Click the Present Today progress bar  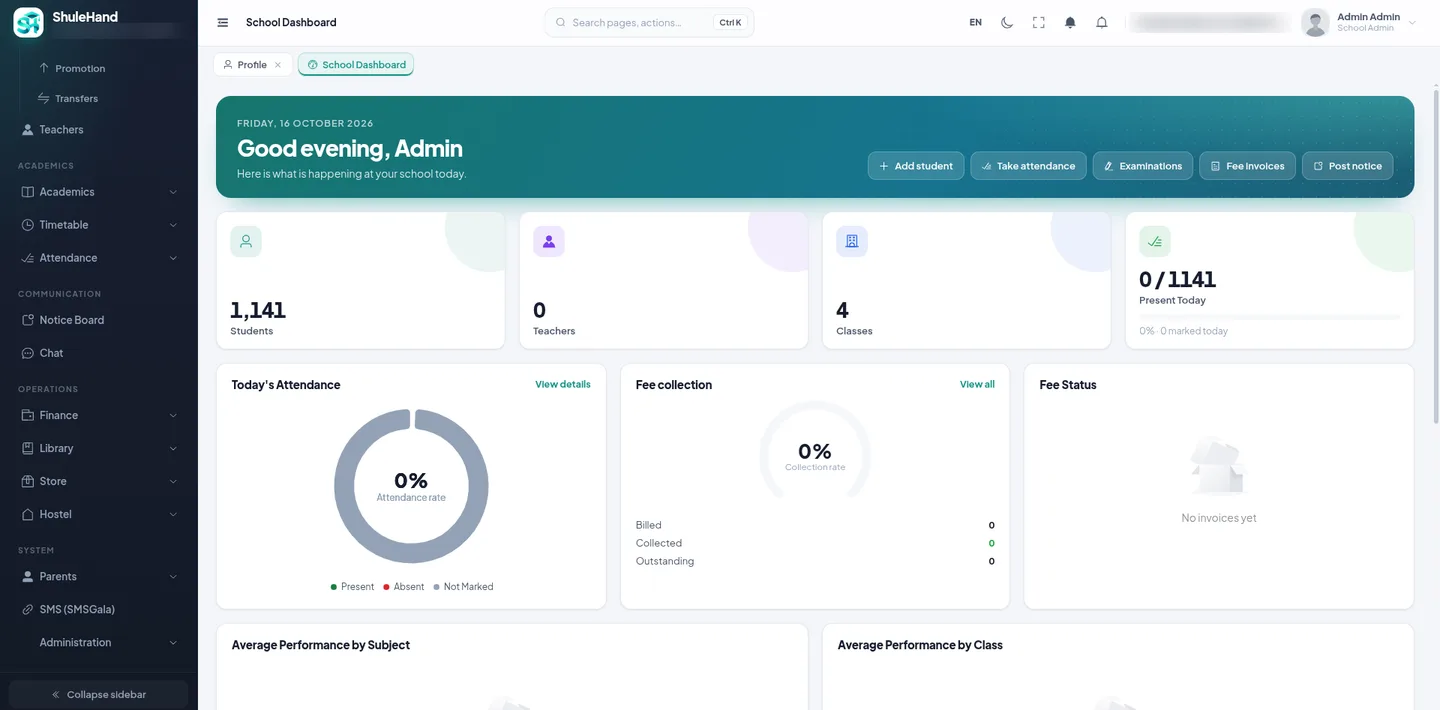(x=1270, y=317)
